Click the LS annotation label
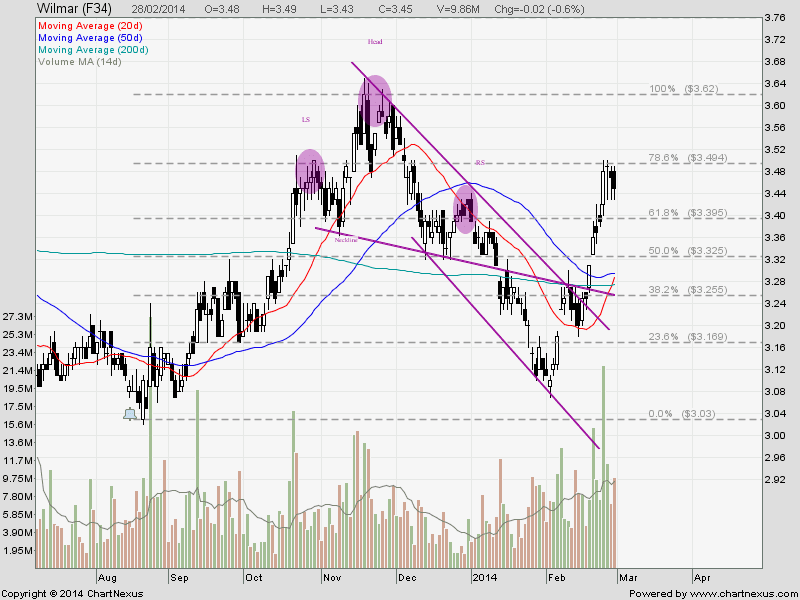 [306, 120]
